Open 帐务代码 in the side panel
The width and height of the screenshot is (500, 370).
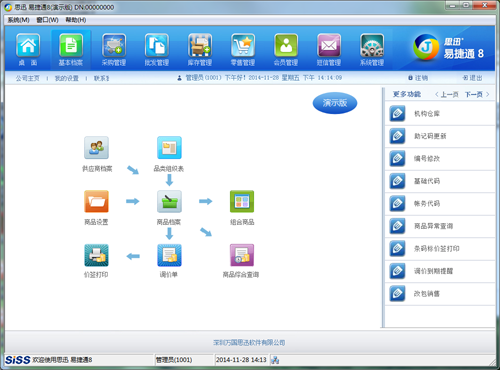(x=440, y=203)
